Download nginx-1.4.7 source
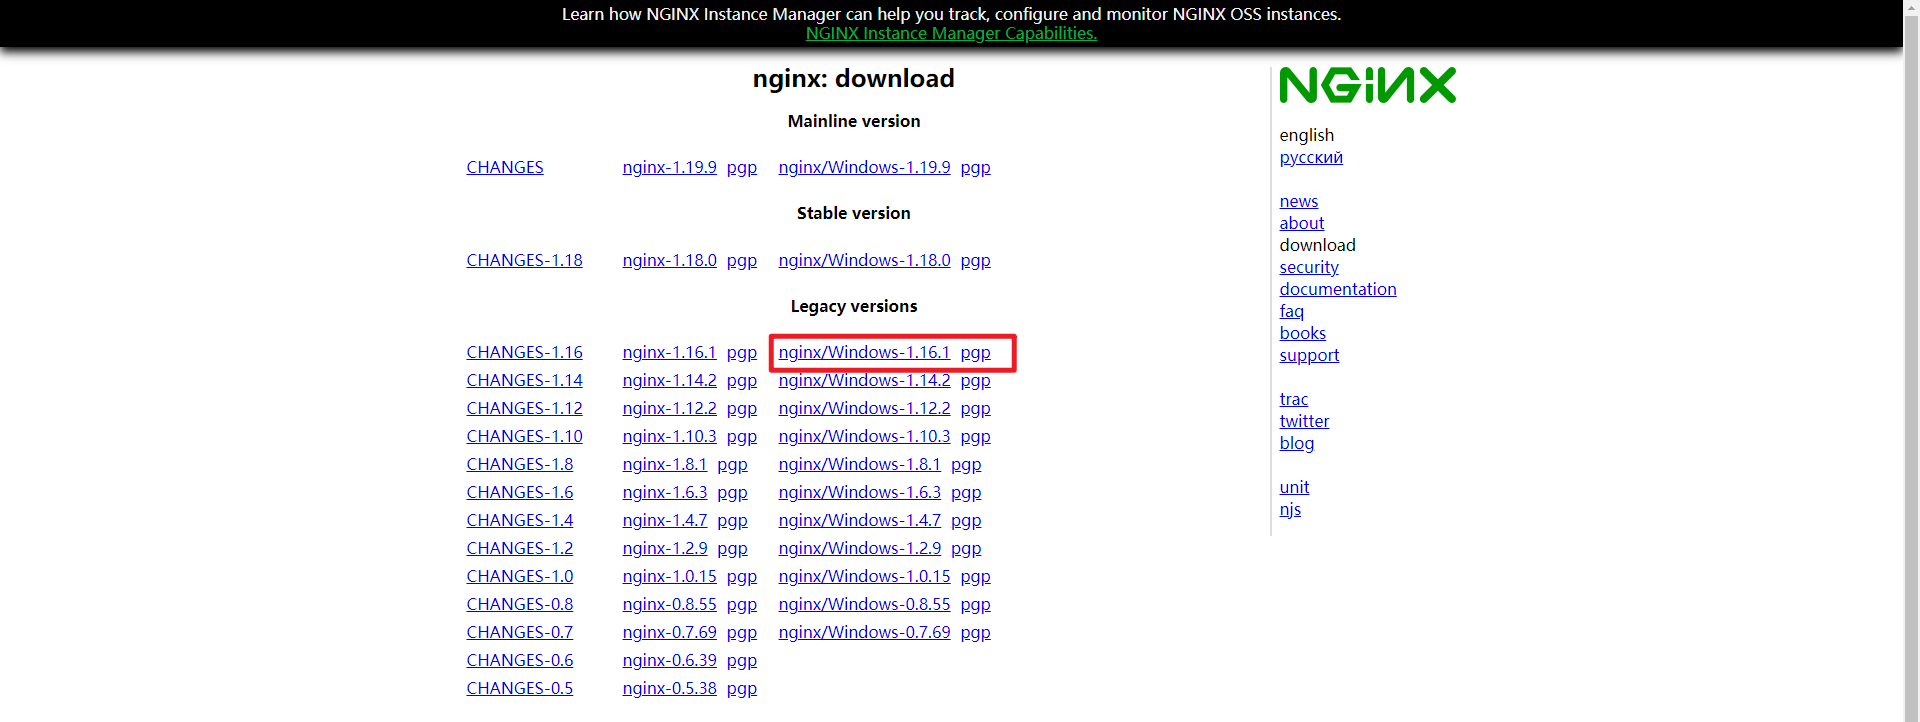Image resolution: width=1920 pixels, height=722 pixels. pos(664,520)
